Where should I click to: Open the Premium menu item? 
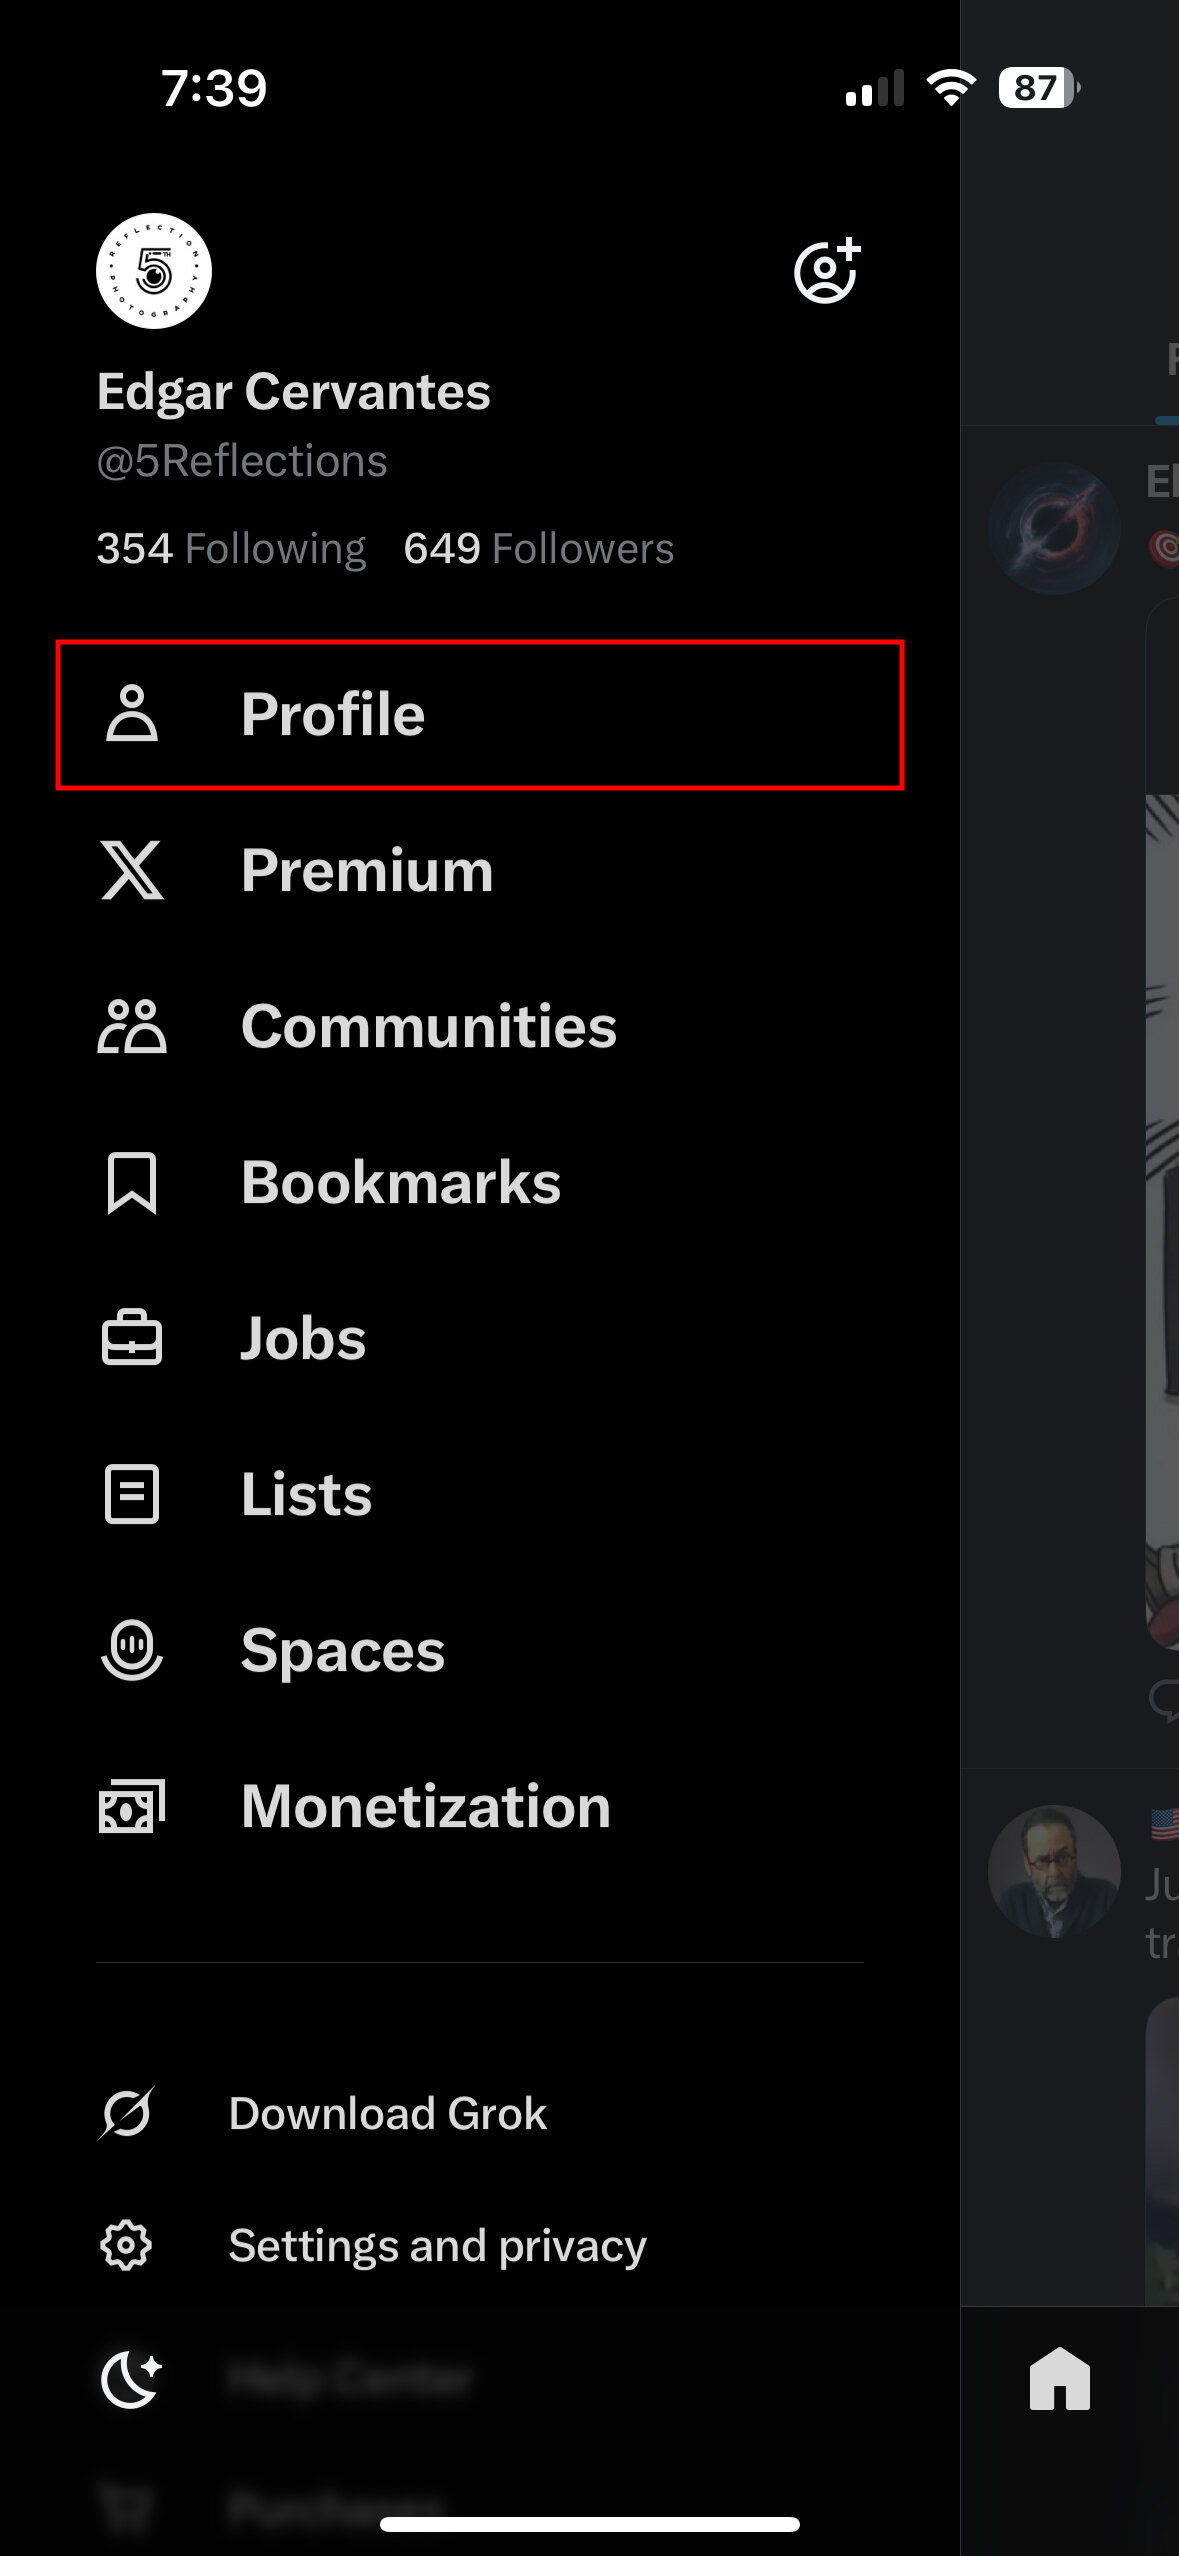367,871
